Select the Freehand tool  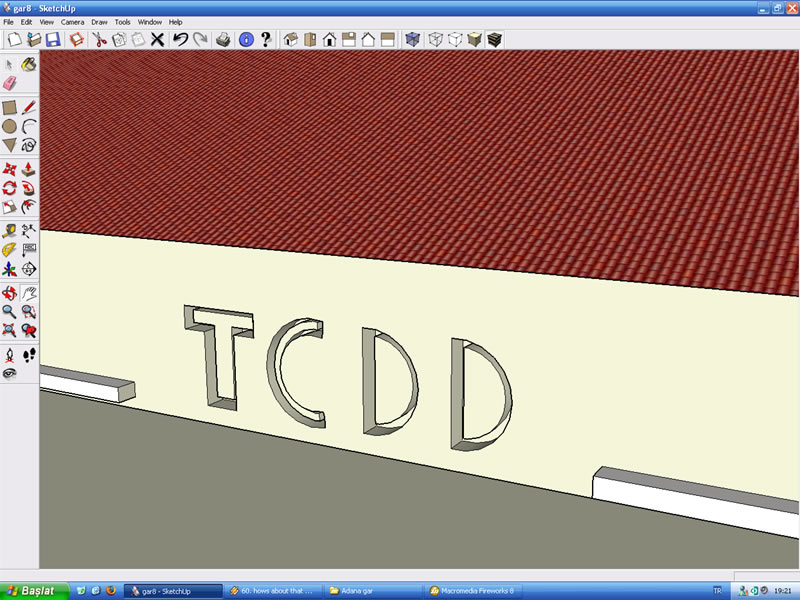(29, 145)
